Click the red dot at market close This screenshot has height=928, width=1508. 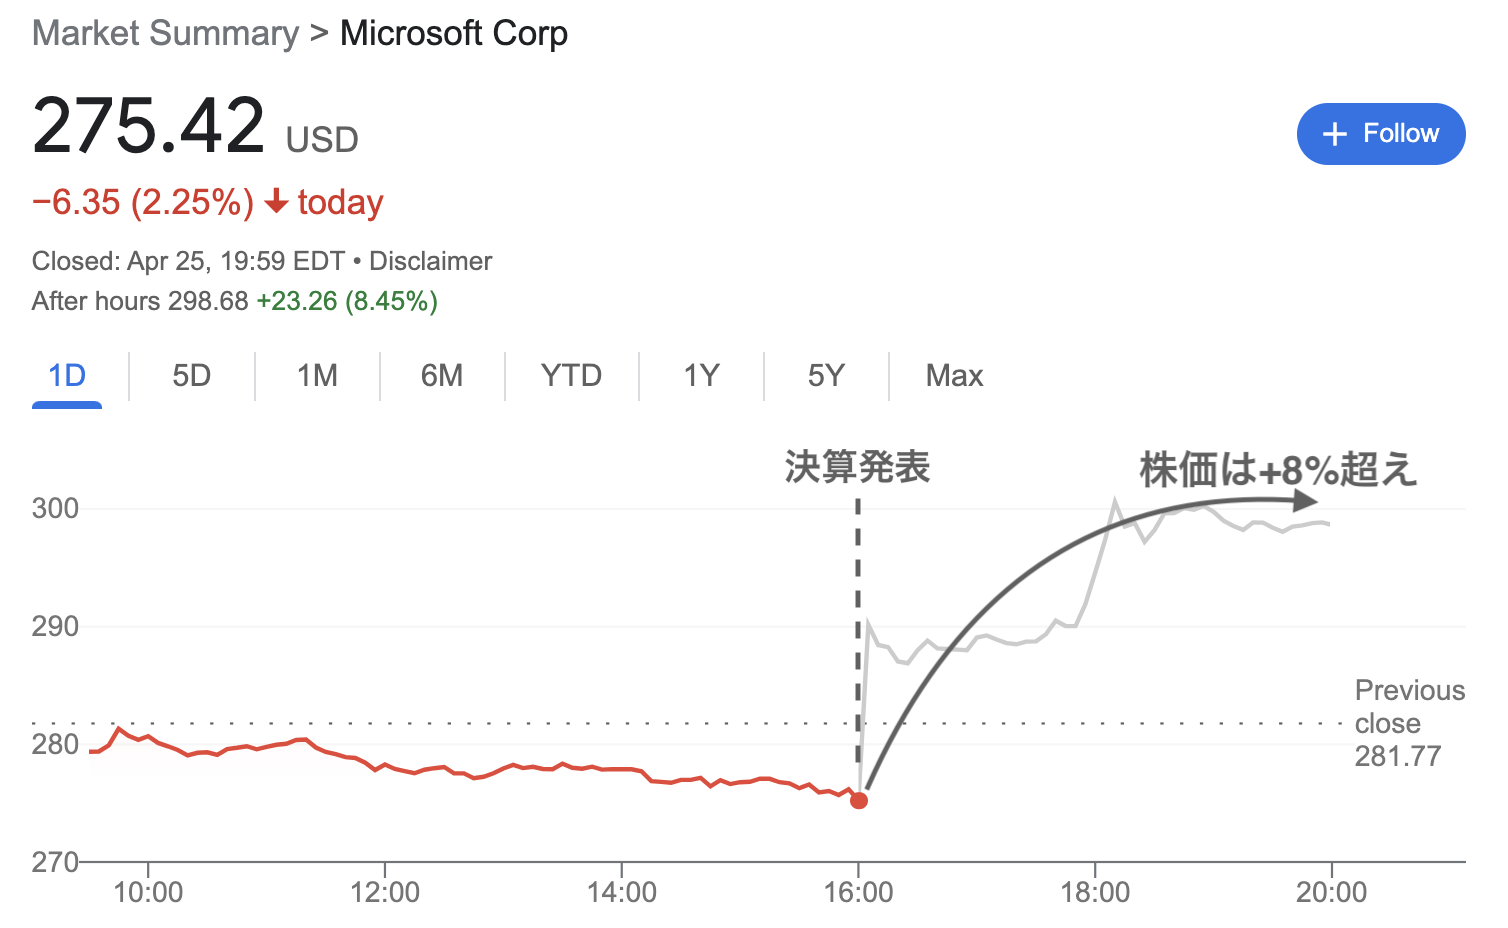[x=859, y=800]
